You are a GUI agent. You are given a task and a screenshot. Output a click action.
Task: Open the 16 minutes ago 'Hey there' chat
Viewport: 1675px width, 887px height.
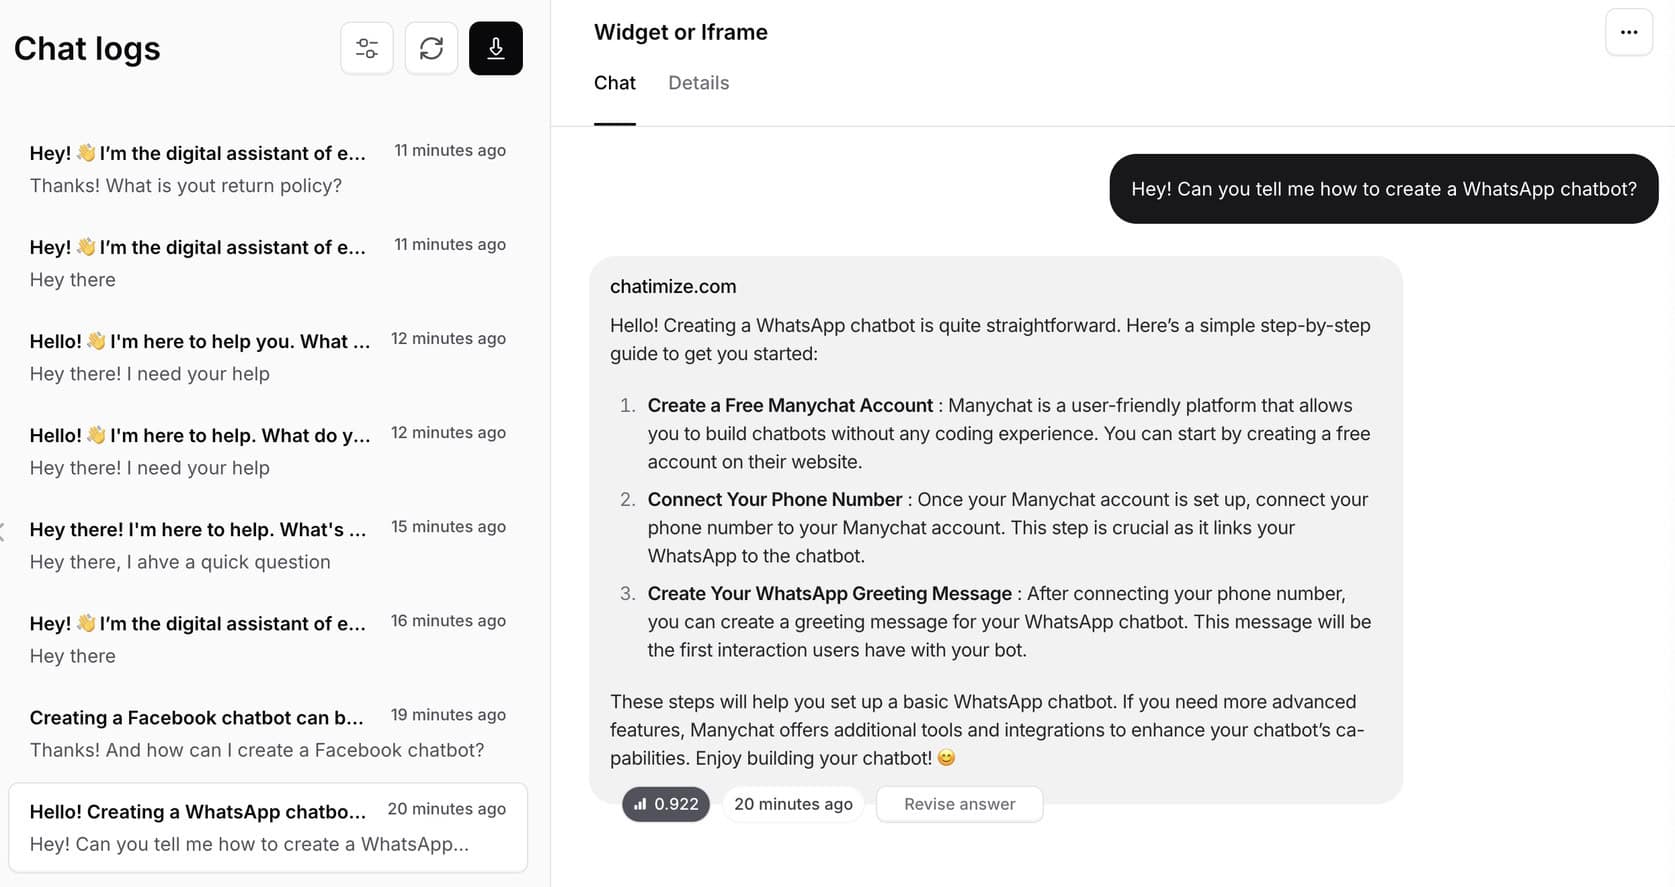267,639
